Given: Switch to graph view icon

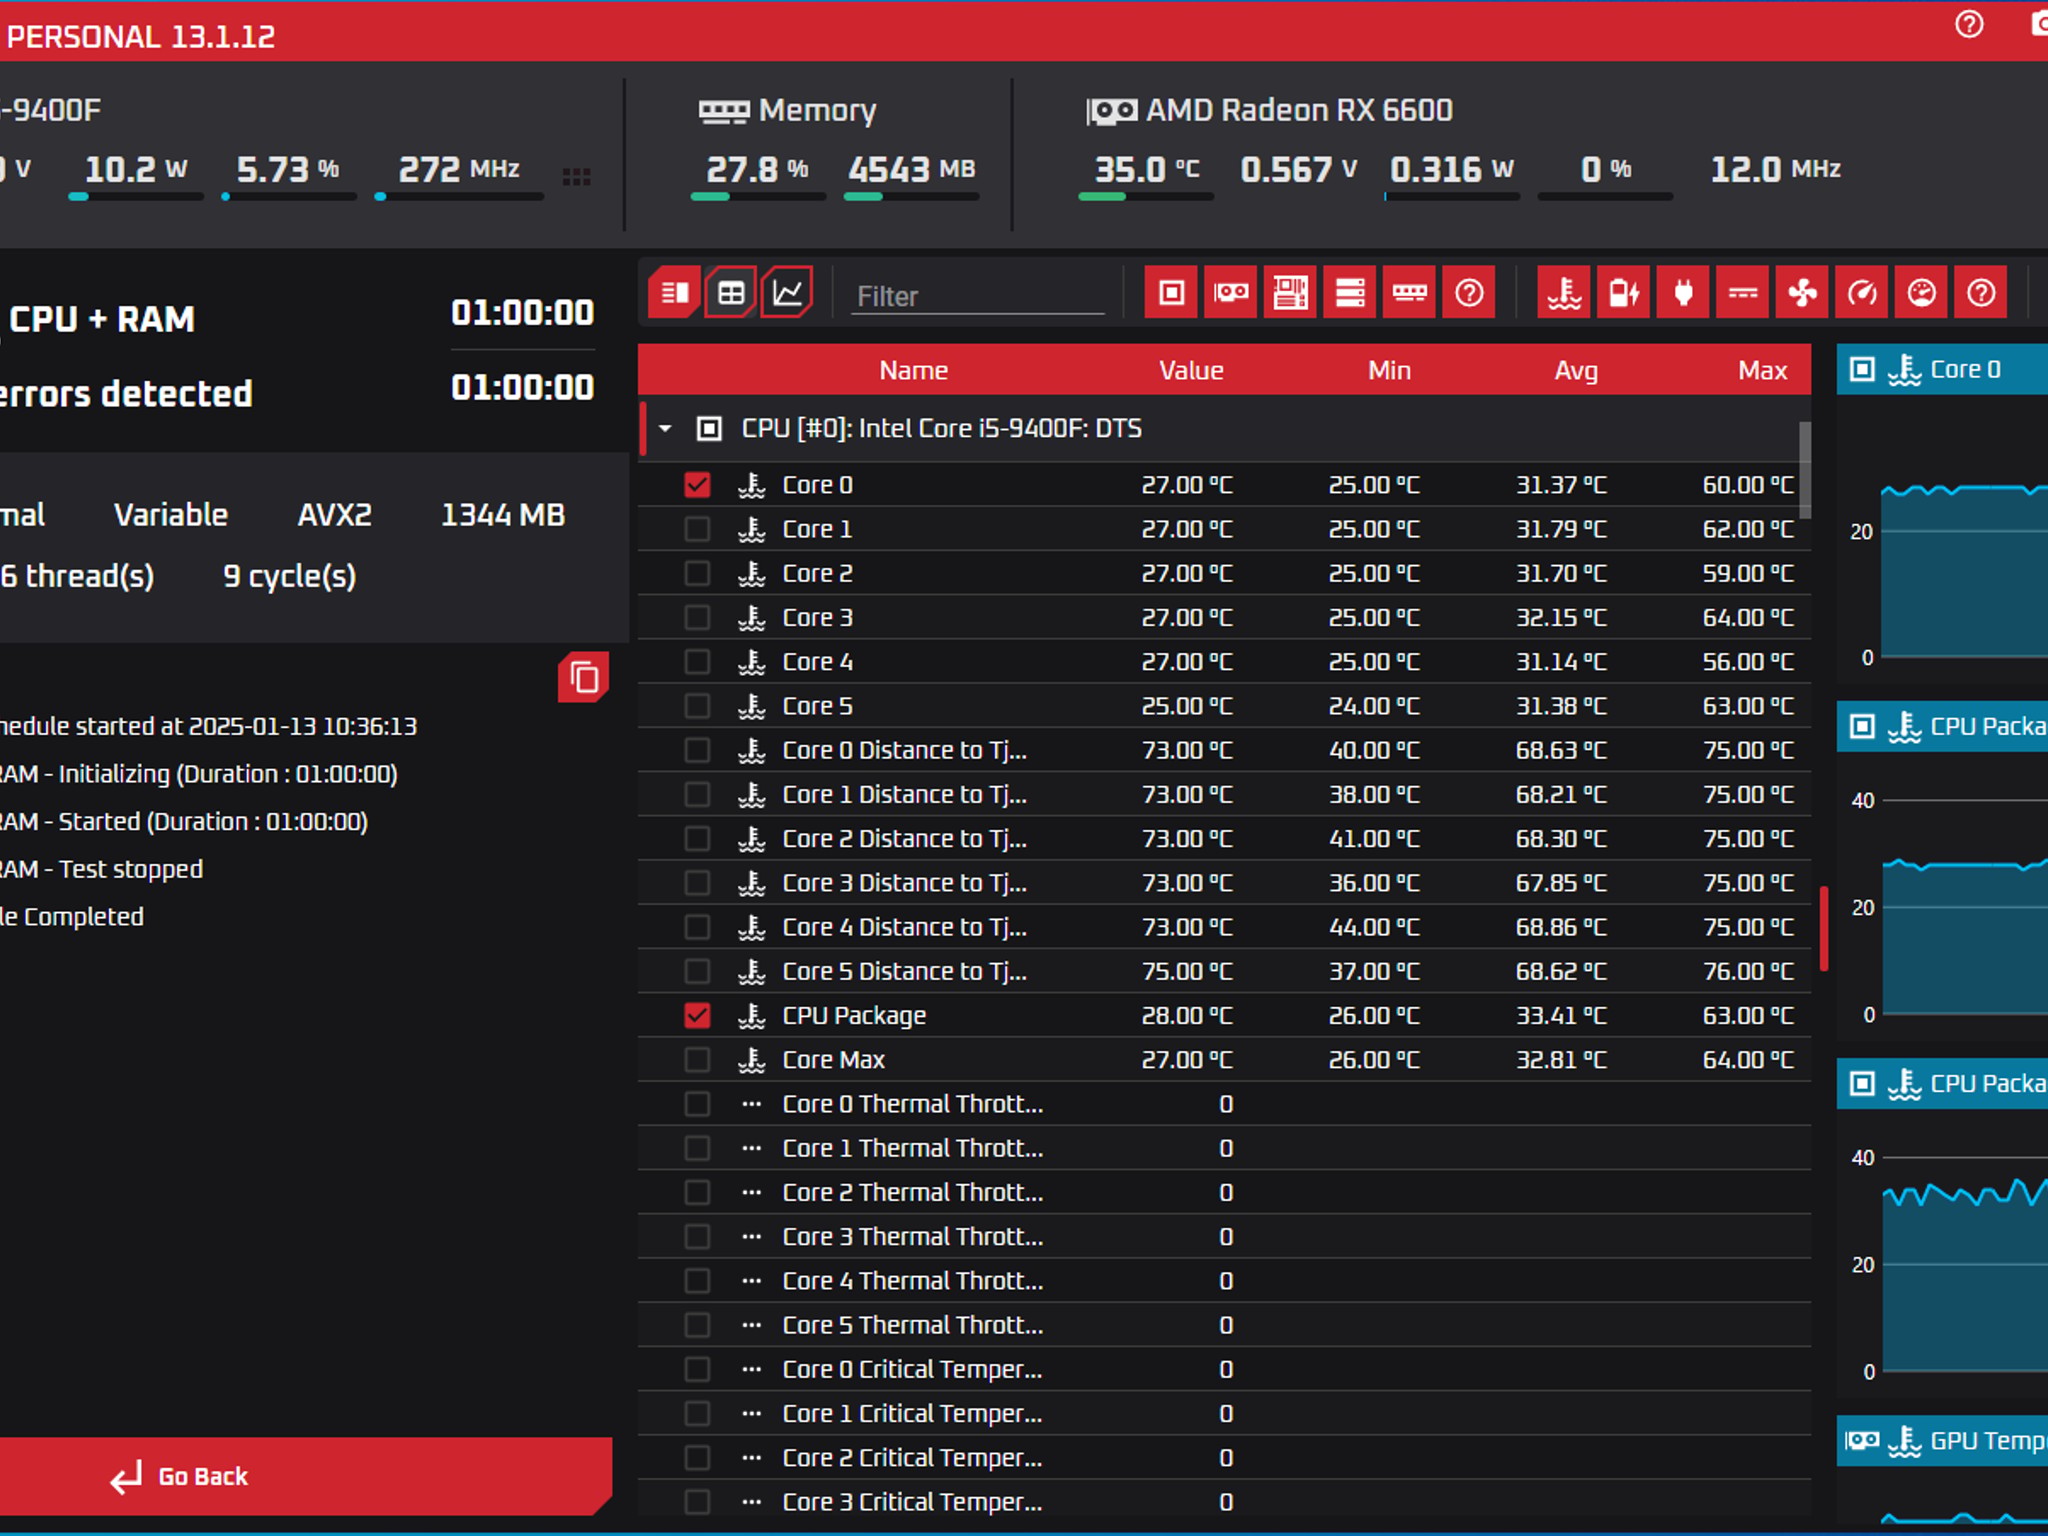Looking at the screenshot, I should [787, 293].
